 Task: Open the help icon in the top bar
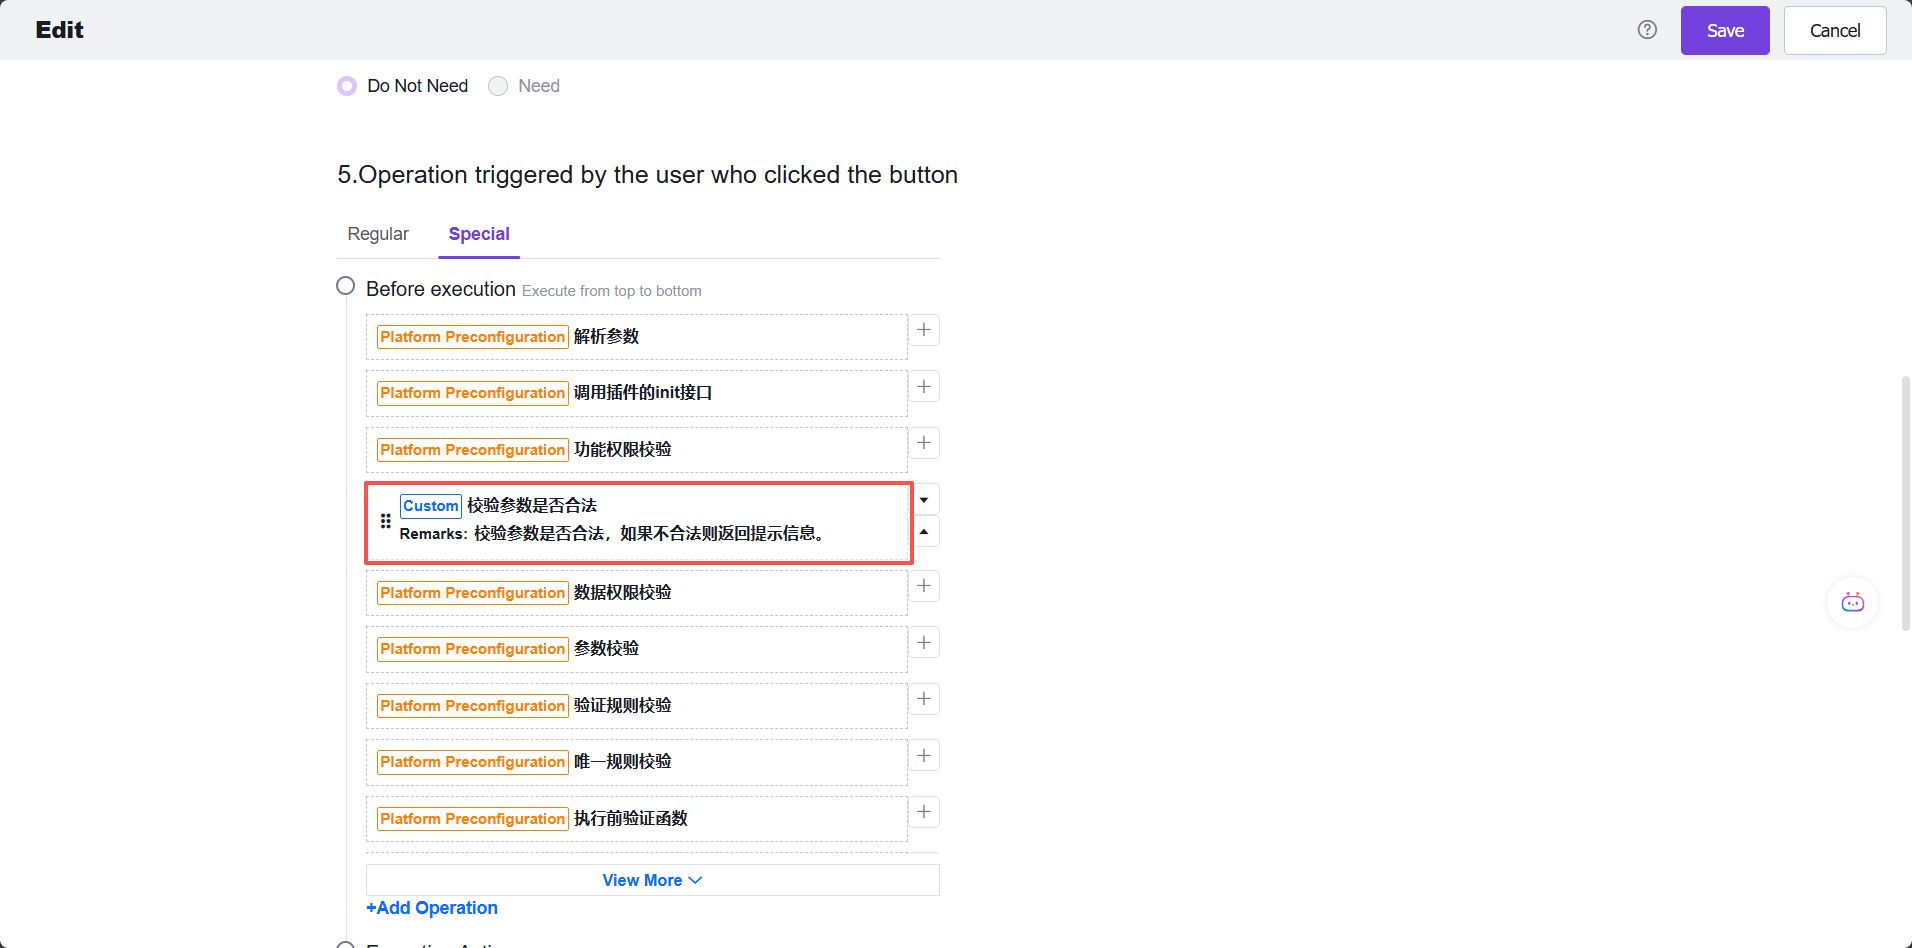(x=1645, y=29)
